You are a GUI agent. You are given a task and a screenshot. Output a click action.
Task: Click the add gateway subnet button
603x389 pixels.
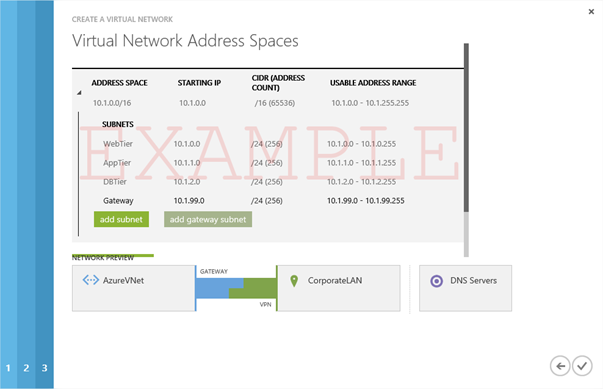[208, 219]
